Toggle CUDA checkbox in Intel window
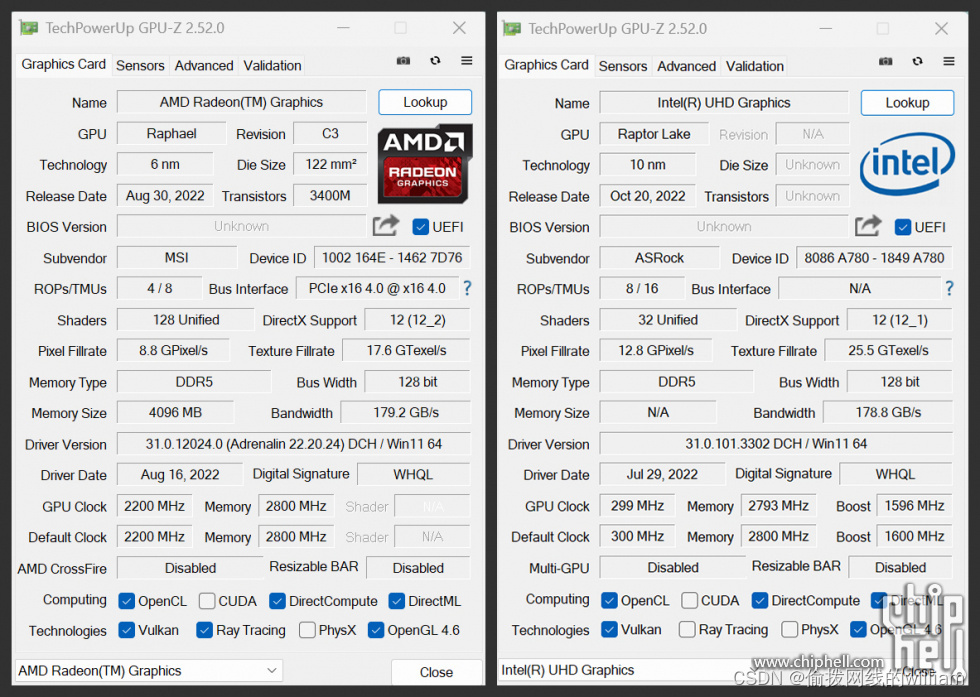 689,601
